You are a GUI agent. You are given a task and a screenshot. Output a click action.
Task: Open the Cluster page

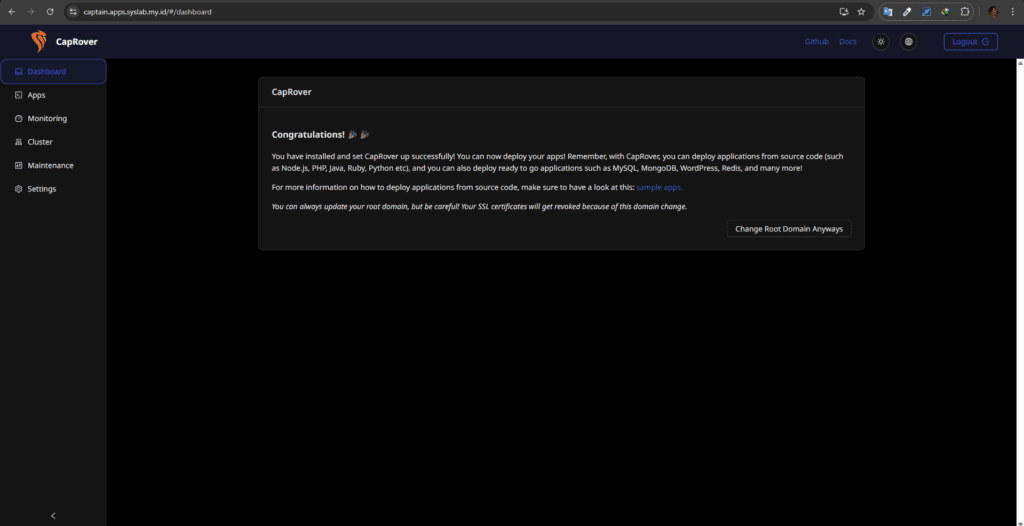tap(53, 142)
